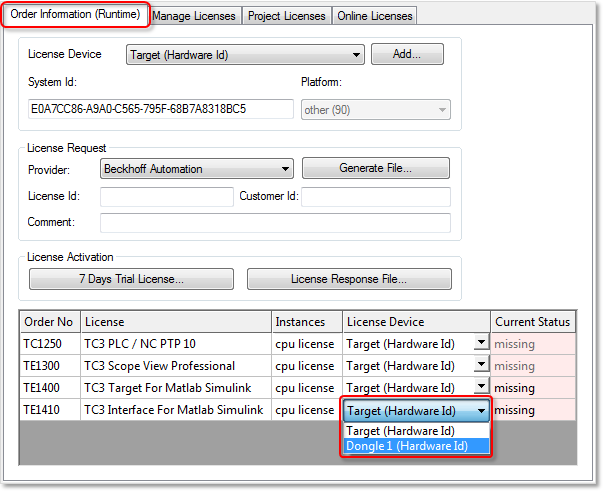Click the TC3 PLC / NC PTP 10 cell
This screenshot has height=491, width=603.
[176, 344]
